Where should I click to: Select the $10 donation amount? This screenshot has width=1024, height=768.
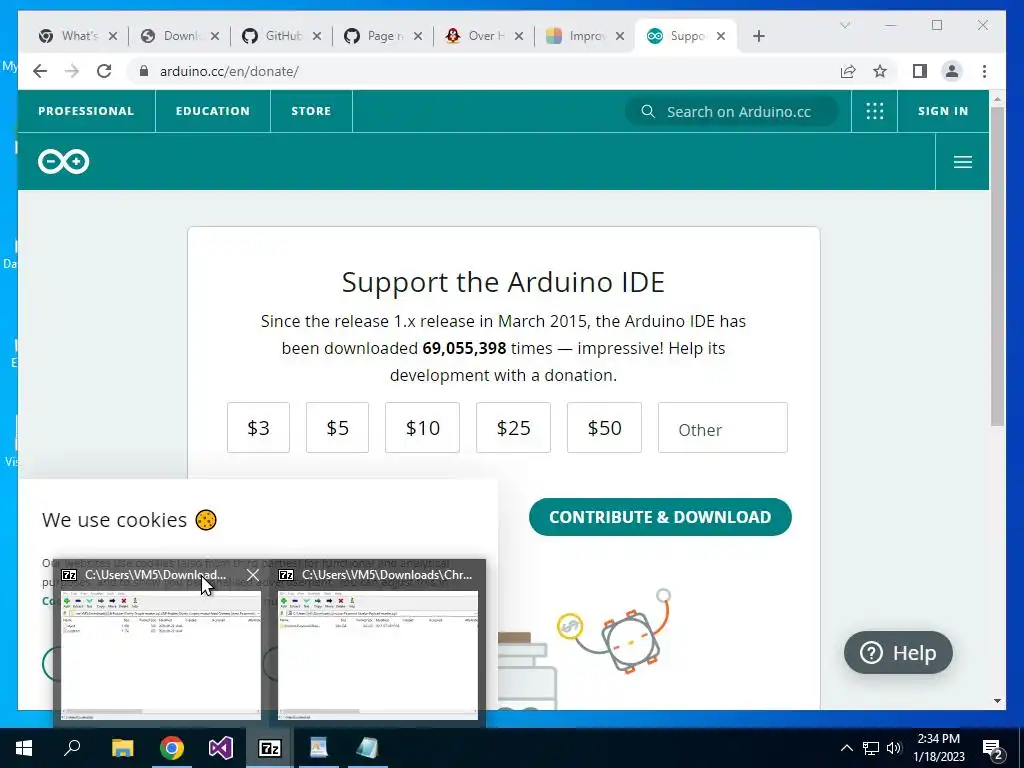[x=423, y=428]
